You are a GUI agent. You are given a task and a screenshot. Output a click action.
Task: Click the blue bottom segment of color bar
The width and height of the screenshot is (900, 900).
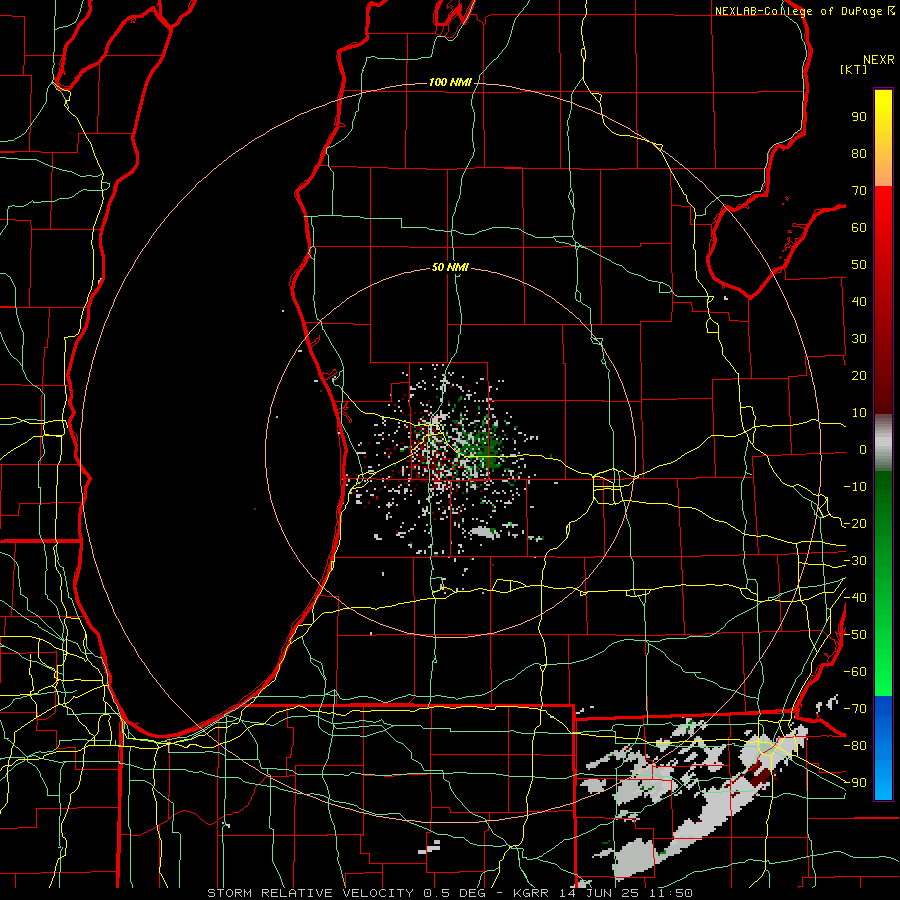pos(883,747)
